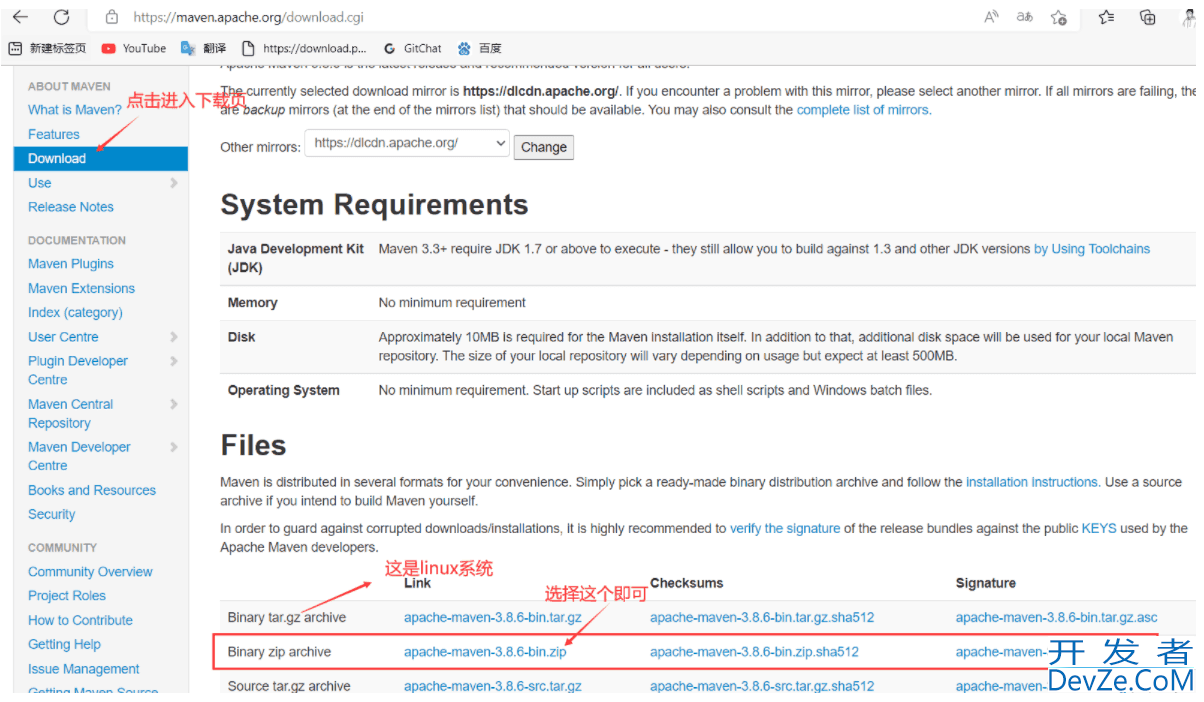Open Index (category) link
Screen dimensions: 1204x702
coord(75,312)
